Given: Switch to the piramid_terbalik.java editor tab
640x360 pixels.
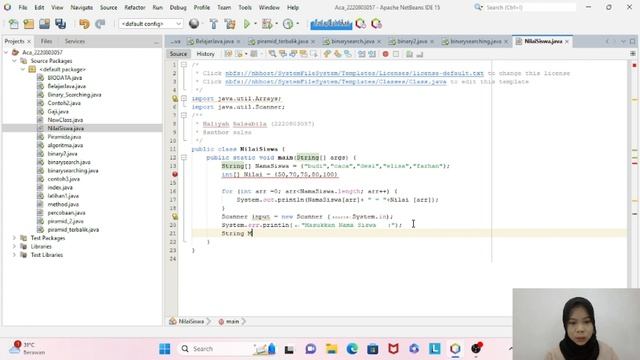Looking at the screenshot, I should 282,41.
